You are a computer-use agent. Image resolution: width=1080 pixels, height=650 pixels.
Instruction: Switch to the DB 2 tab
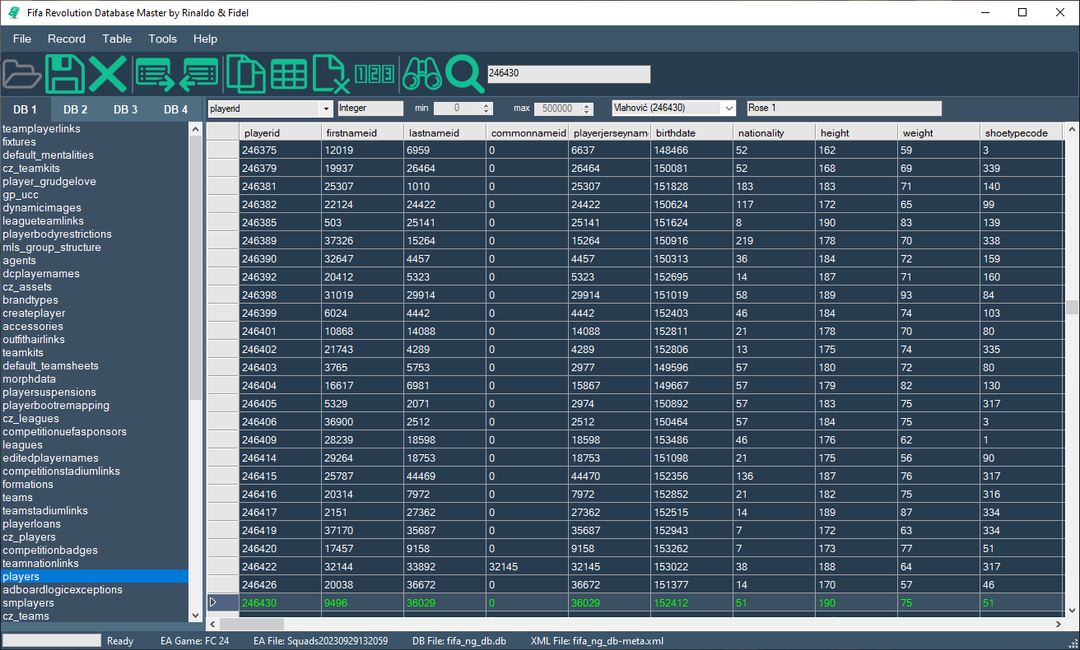tap(76, 109)
